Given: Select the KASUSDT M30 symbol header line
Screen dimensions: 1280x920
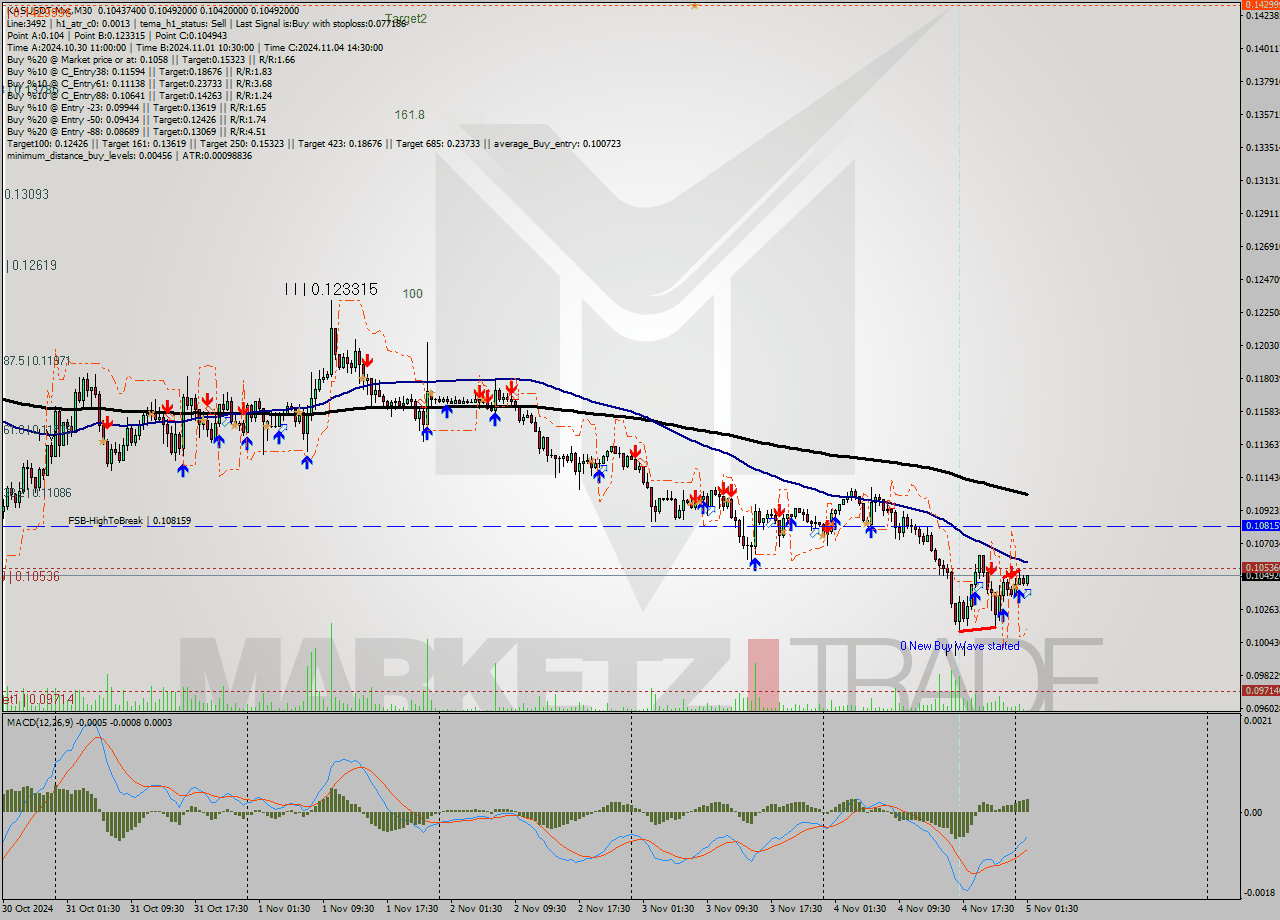Looking at the screenshot, I should pos(152,9).
